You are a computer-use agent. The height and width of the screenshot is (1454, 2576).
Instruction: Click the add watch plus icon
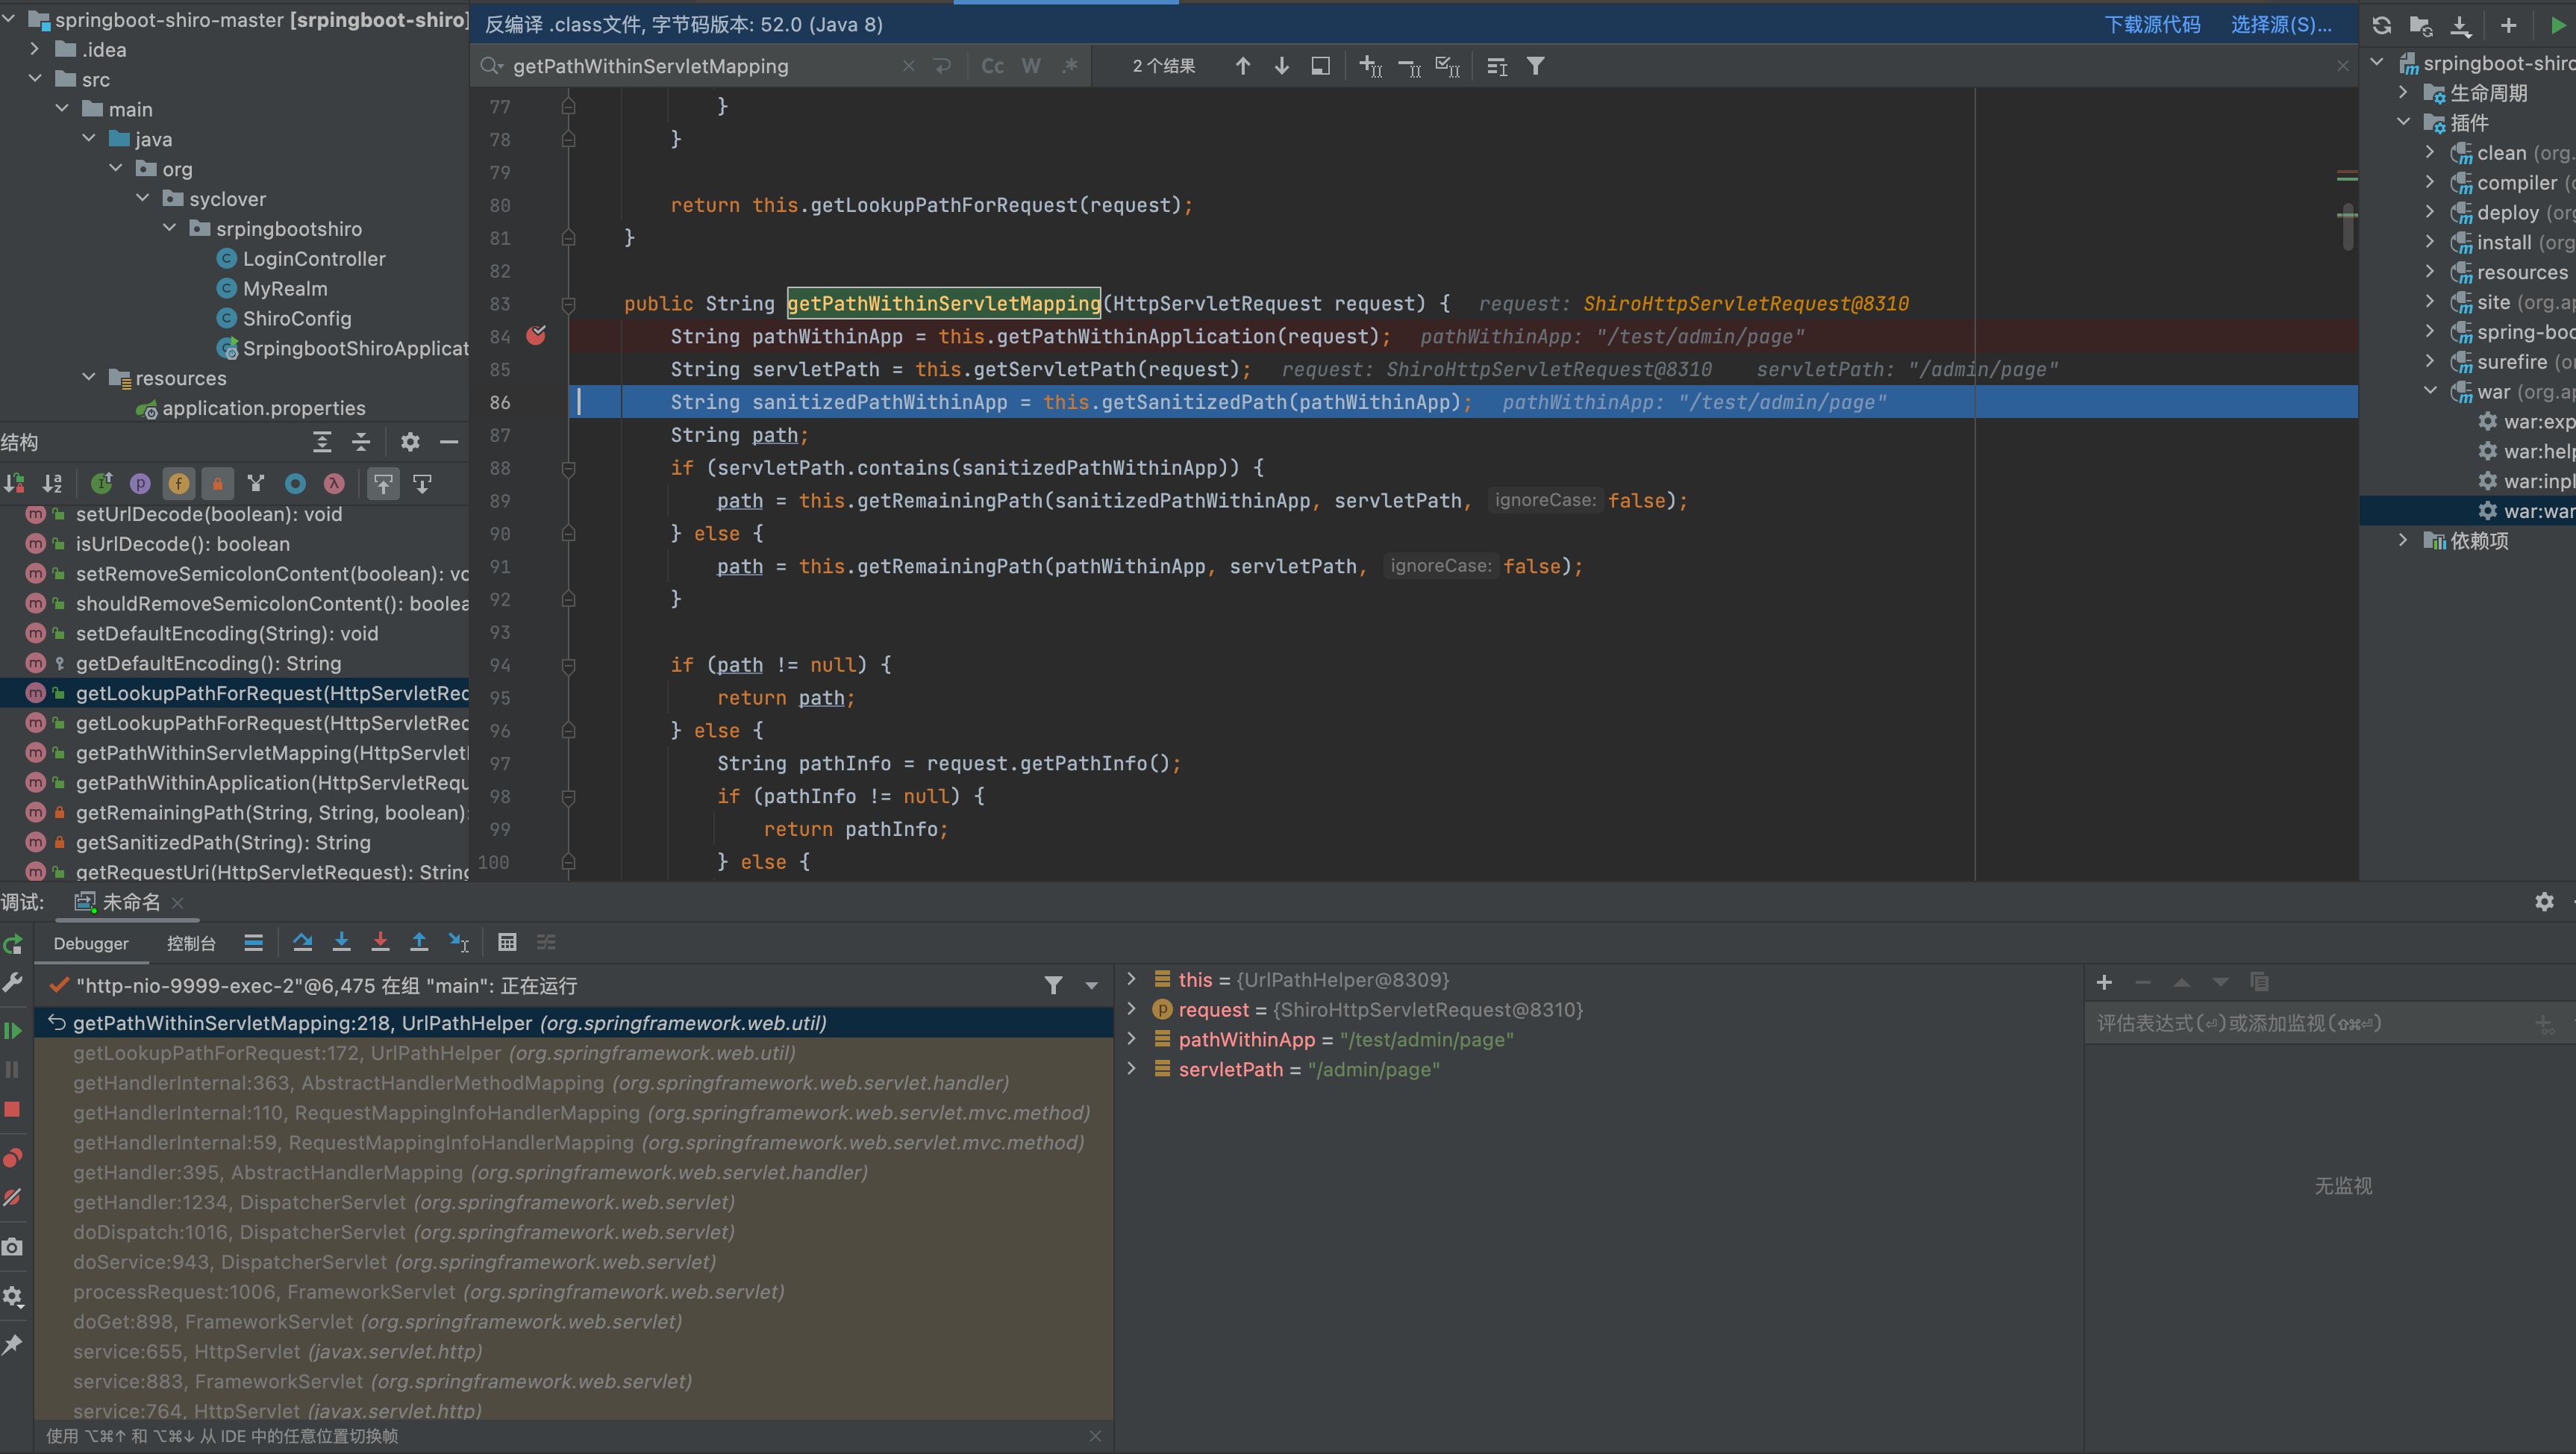[x=2104, y=982]
